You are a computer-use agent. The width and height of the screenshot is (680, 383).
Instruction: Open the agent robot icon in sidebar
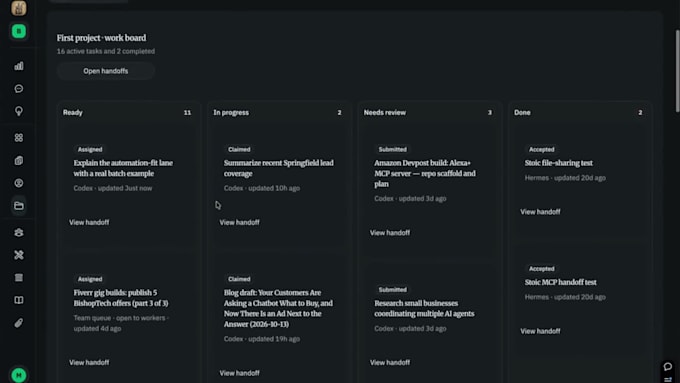click(19, 232)
